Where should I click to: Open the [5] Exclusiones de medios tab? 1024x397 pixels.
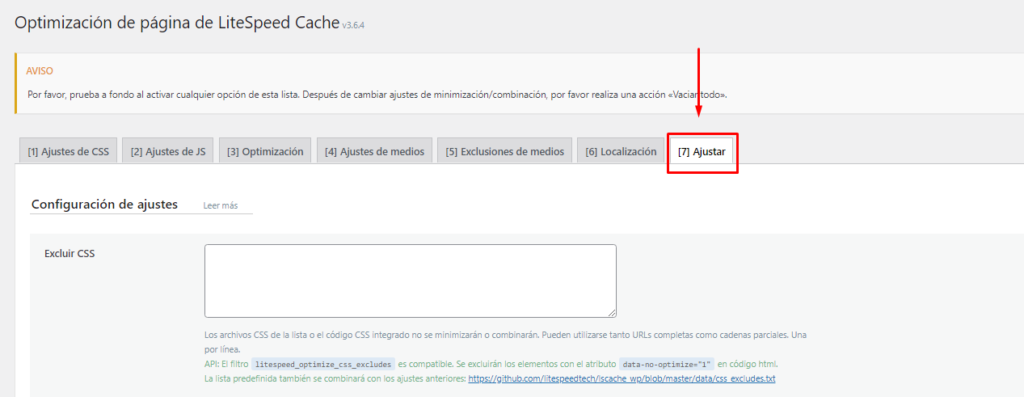[x=504, y=151]
